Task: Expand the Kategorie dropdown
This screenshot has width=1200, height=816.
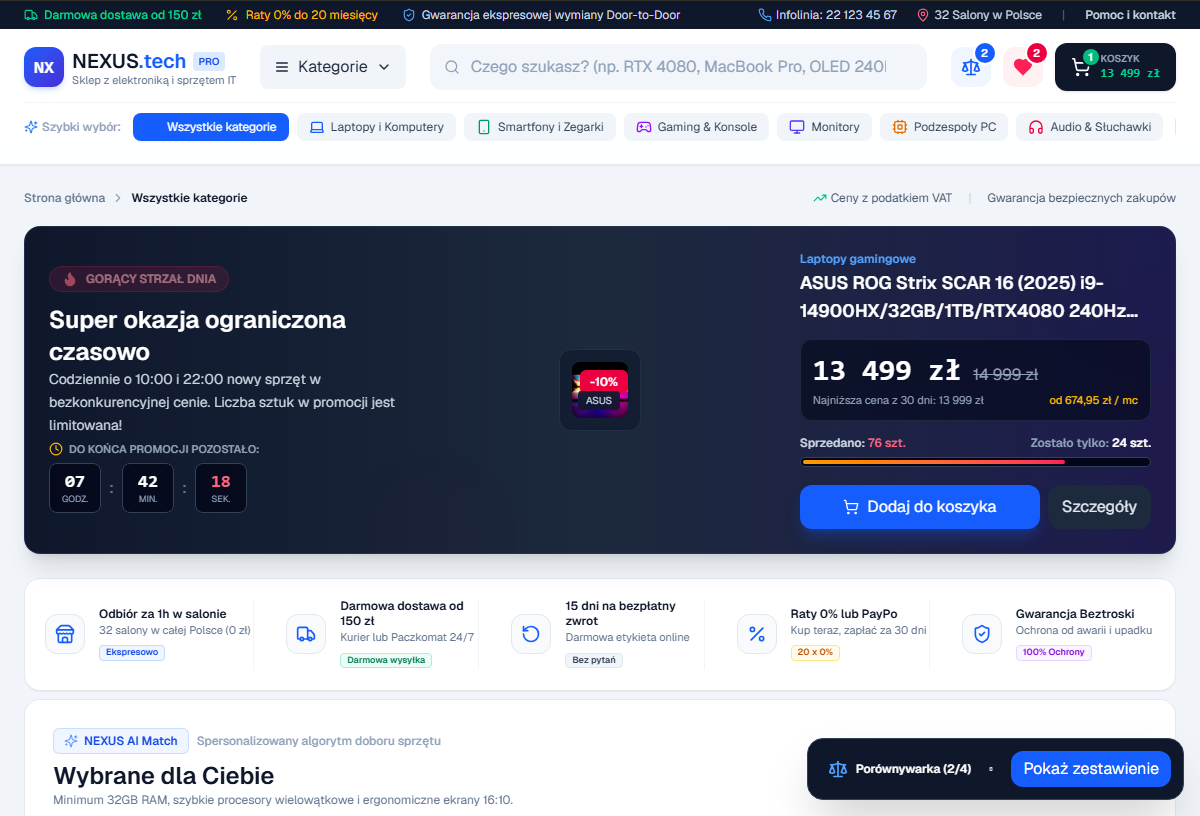Action: click(x=333, y=67)
